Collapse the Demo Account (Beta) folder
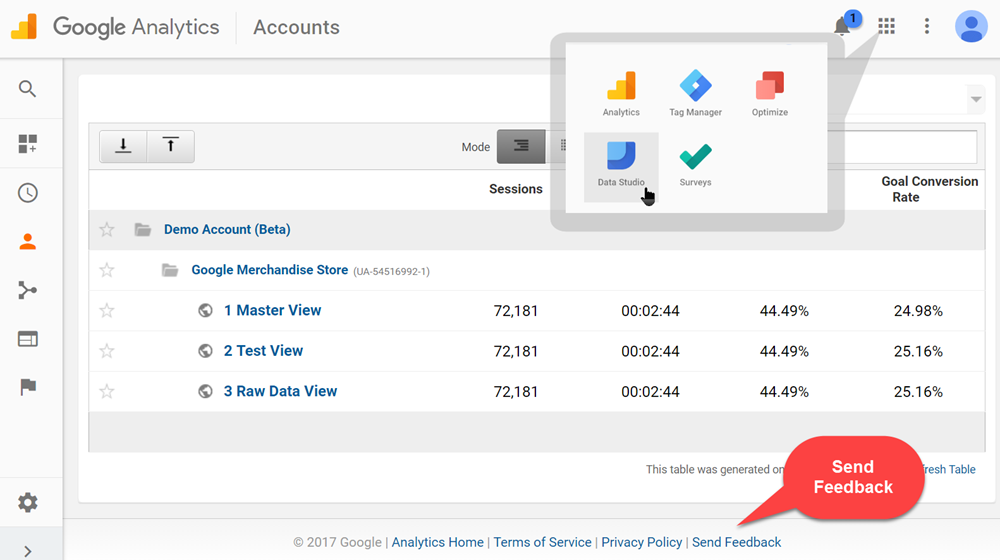The width and height of the screenshot is (1000, 560). [142, 230]
